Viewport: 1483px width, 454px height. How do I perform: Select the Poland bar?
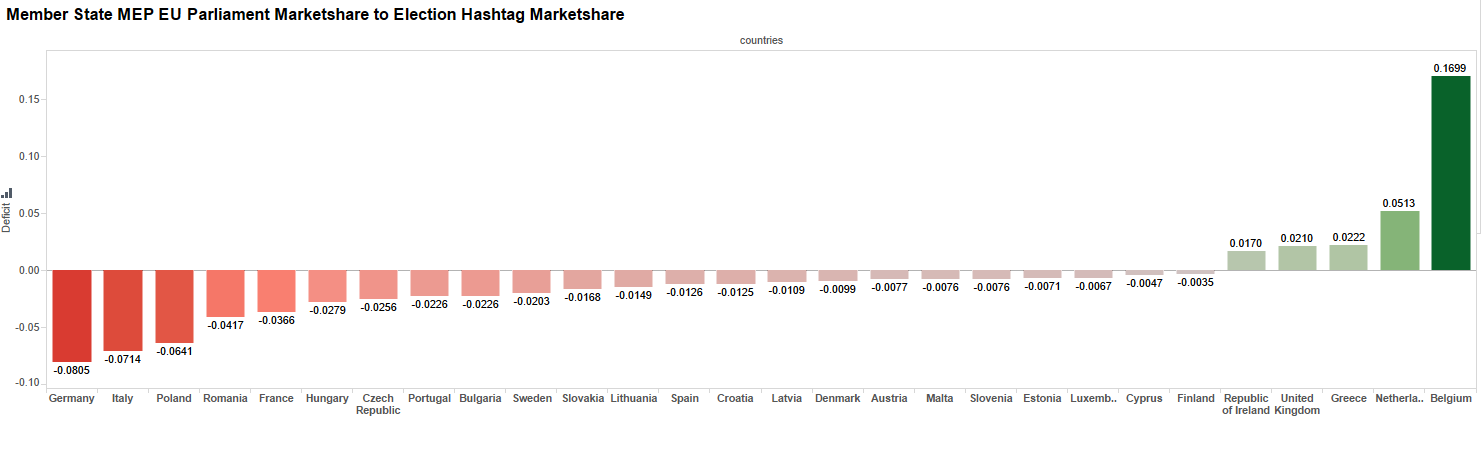[x=174, y=306]
